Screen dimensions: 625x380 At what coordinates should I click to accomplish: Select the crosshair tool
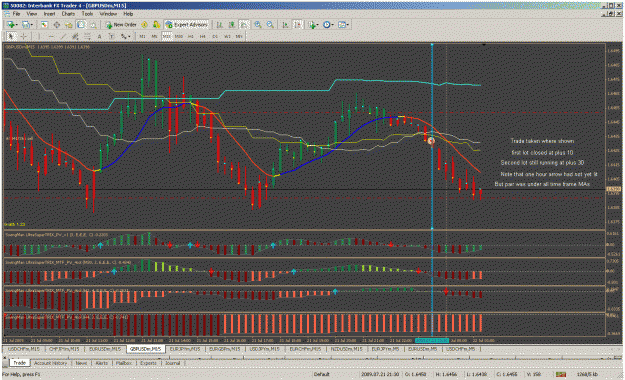click(24, 36)
